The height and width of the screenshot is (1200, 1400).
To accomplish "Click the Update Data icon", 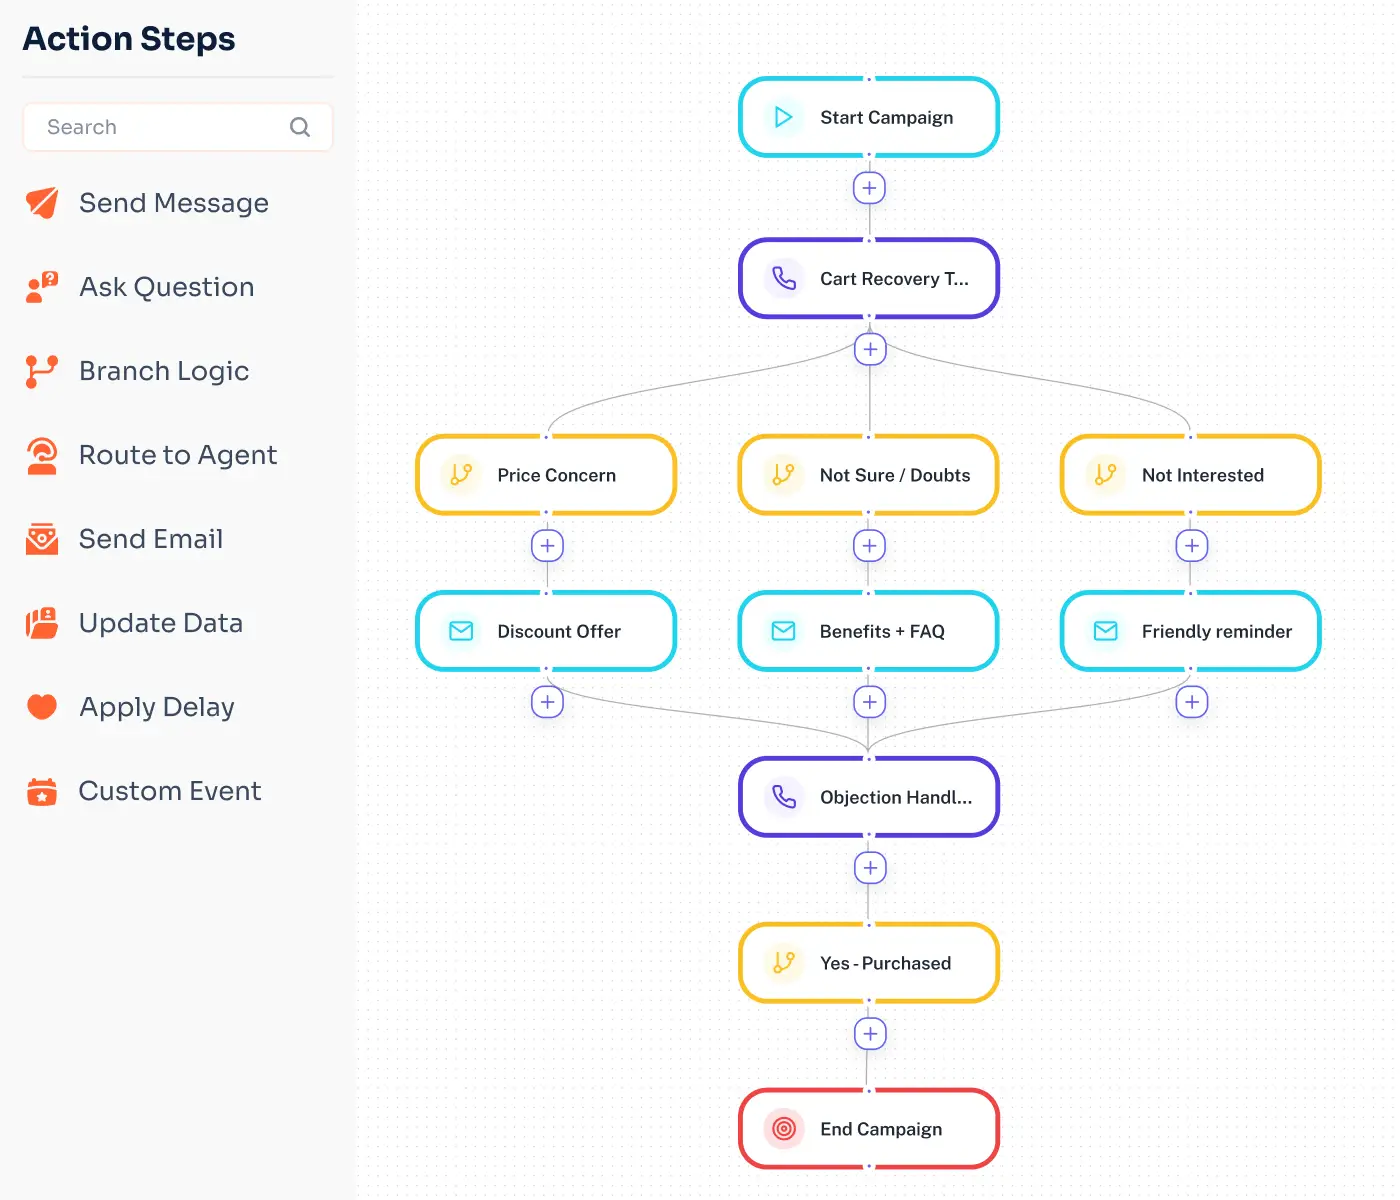I will point(41,622).
